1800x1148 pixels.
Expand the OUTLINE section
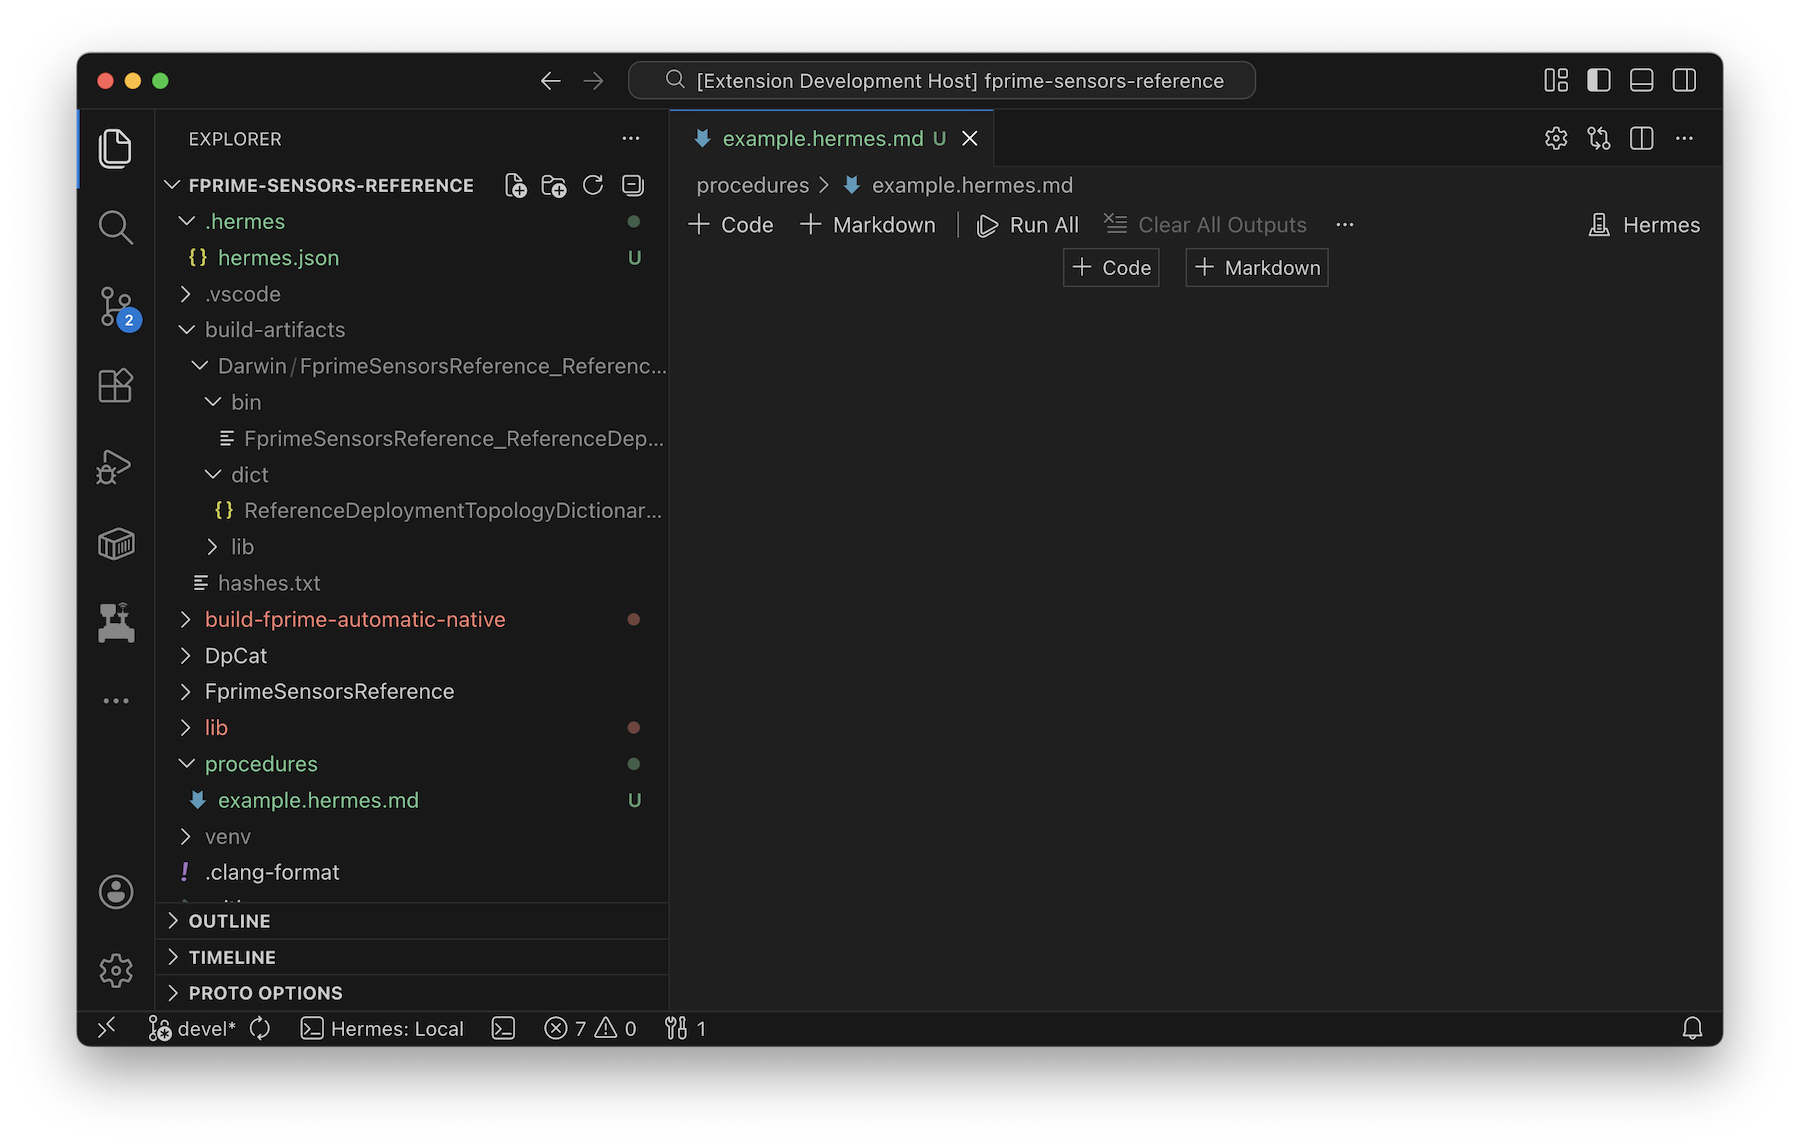coord(229,921)
